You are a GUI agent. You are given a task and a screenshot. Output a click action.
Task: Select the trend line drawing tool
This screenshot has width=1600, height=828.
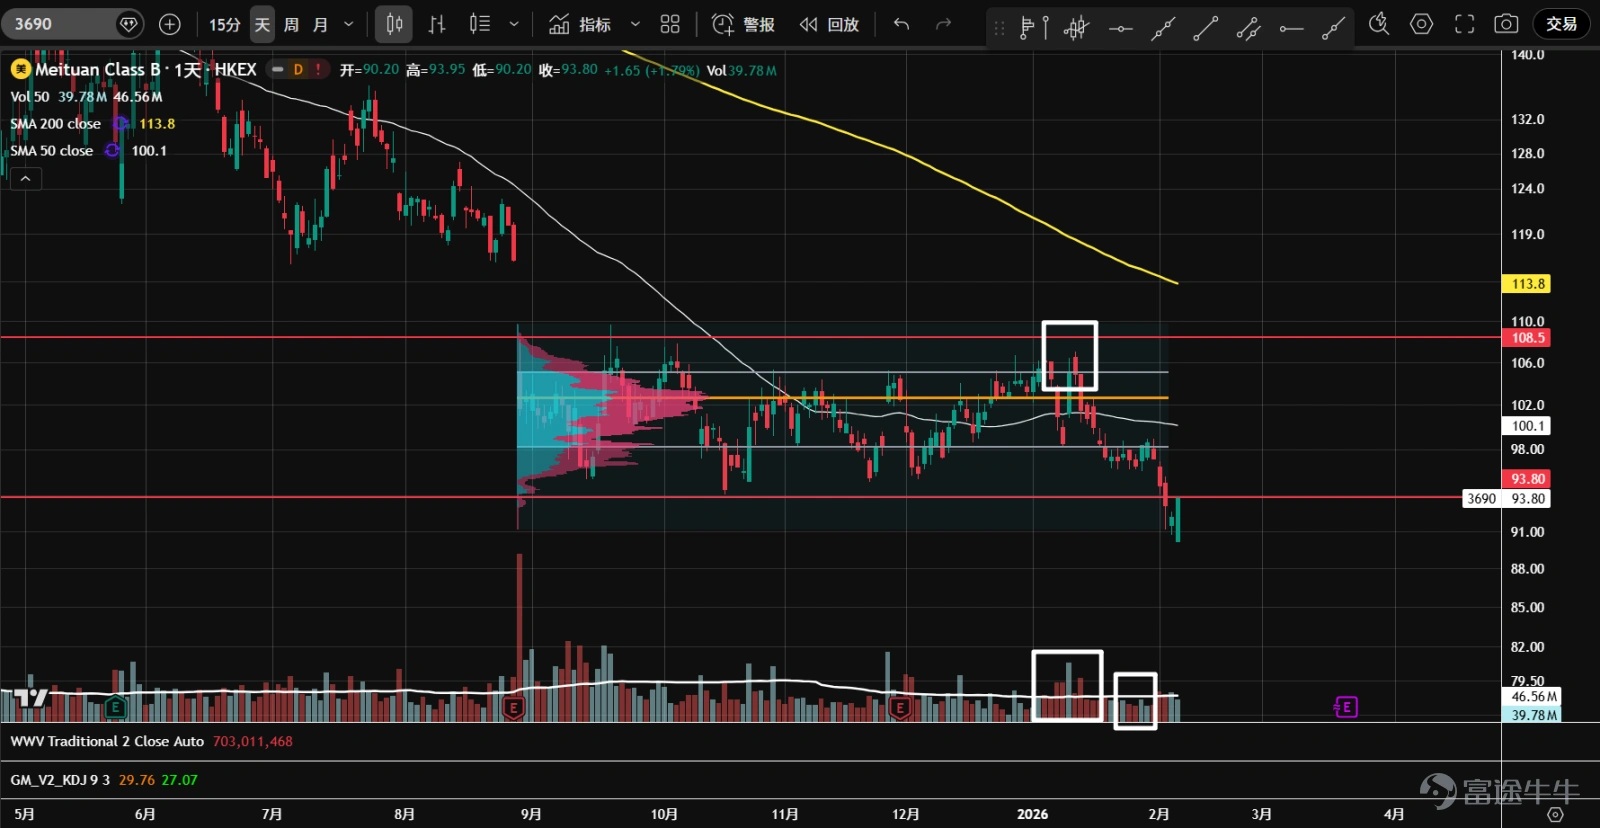click(x=1206, y=28)
